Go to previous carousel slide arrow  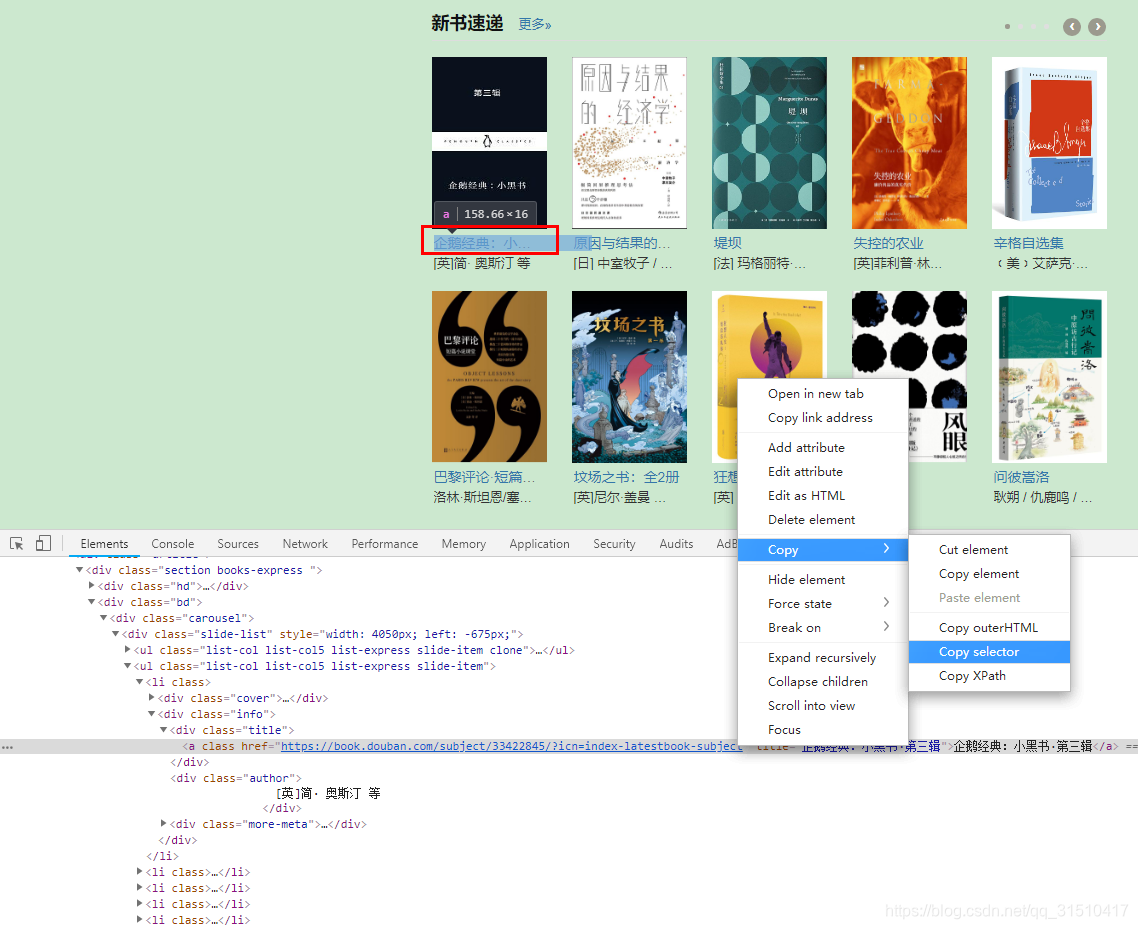click(1072, 27)
